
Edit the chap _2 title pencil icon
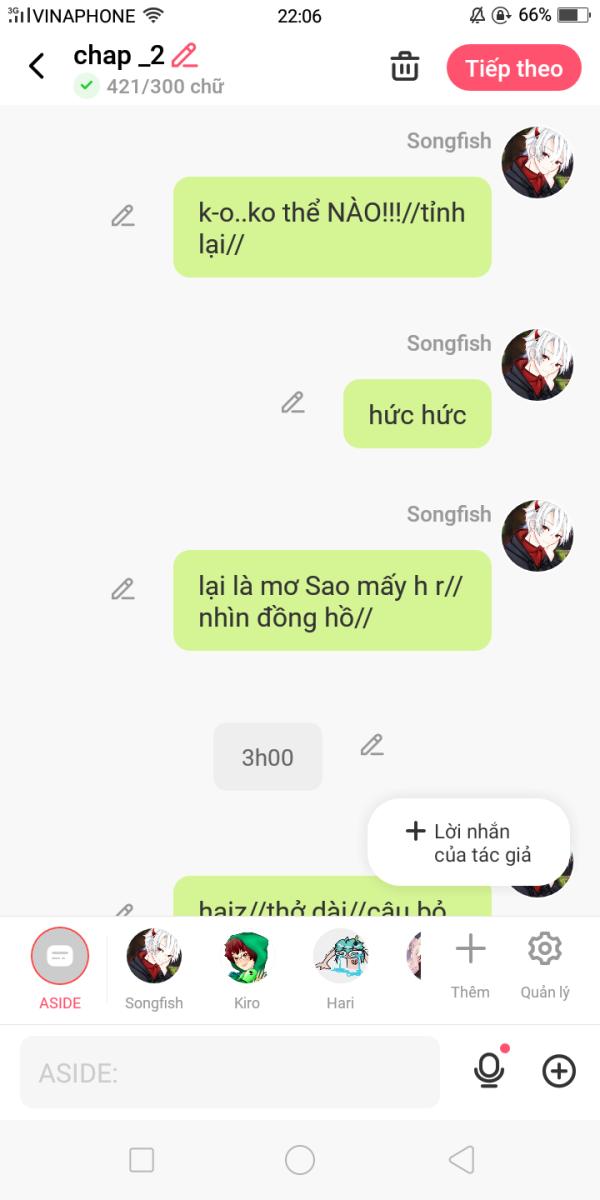[x=184, y=55]
